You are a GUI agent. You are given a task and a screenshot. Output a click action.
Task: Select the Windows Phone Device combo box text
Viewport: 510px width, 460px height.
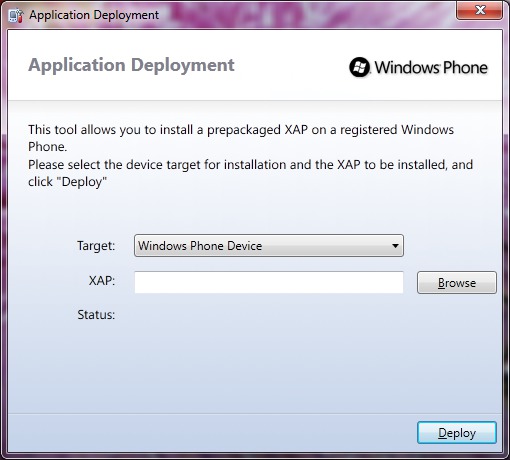(x=200, y=246)
